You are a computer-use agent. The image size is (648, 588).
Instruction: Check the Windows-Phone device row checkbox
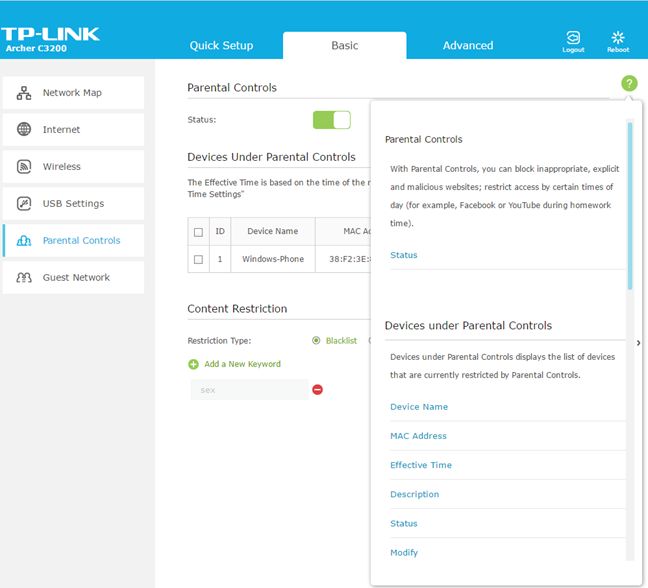click(198, 259)
